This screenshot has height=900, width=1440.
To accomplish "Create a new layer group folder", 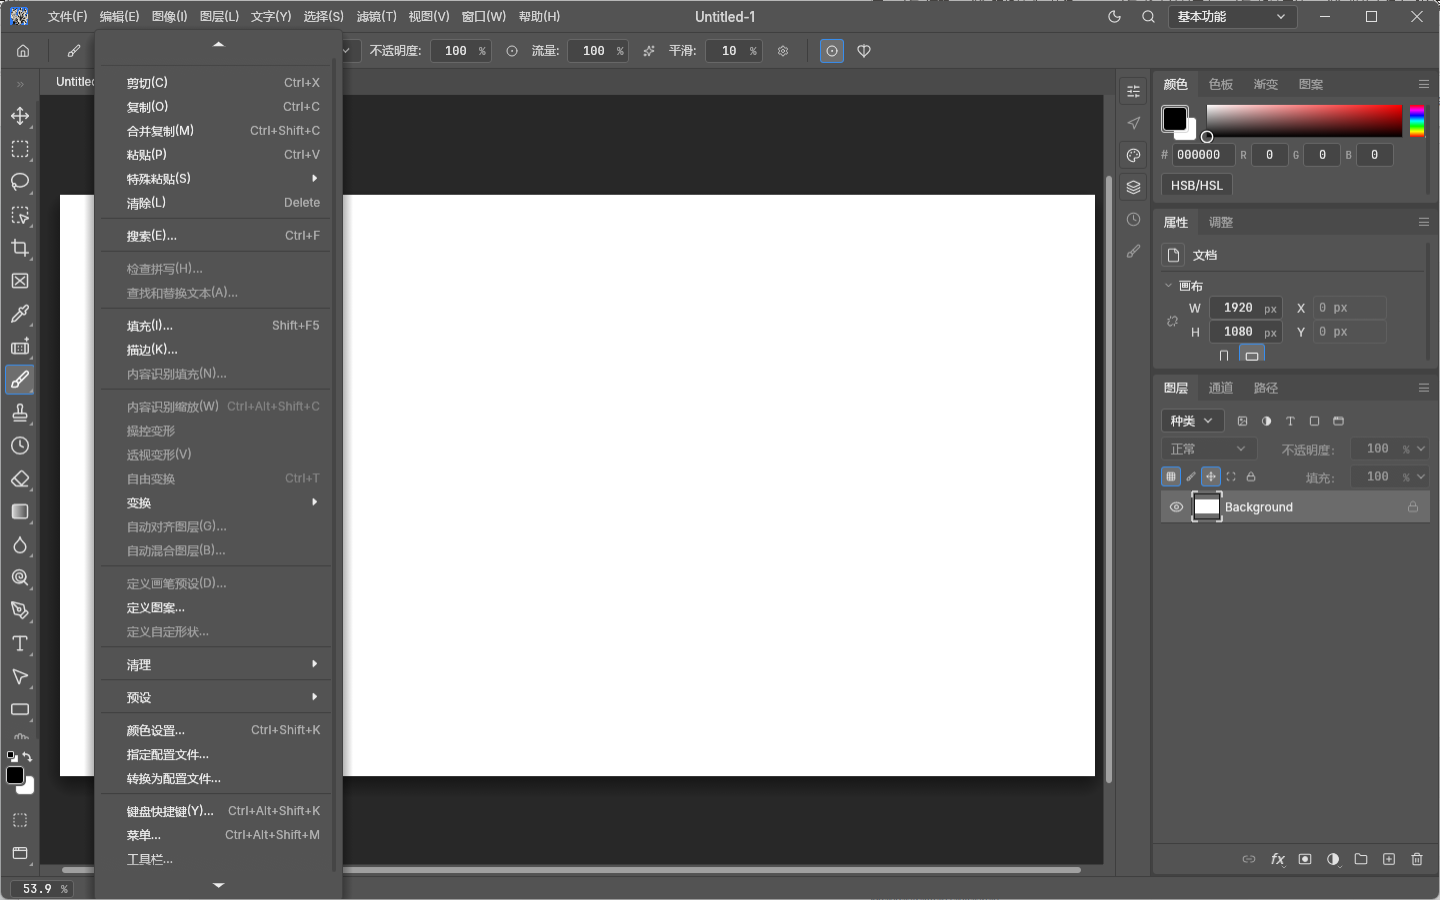I will pyautogui.click(x=1361, y=859).
